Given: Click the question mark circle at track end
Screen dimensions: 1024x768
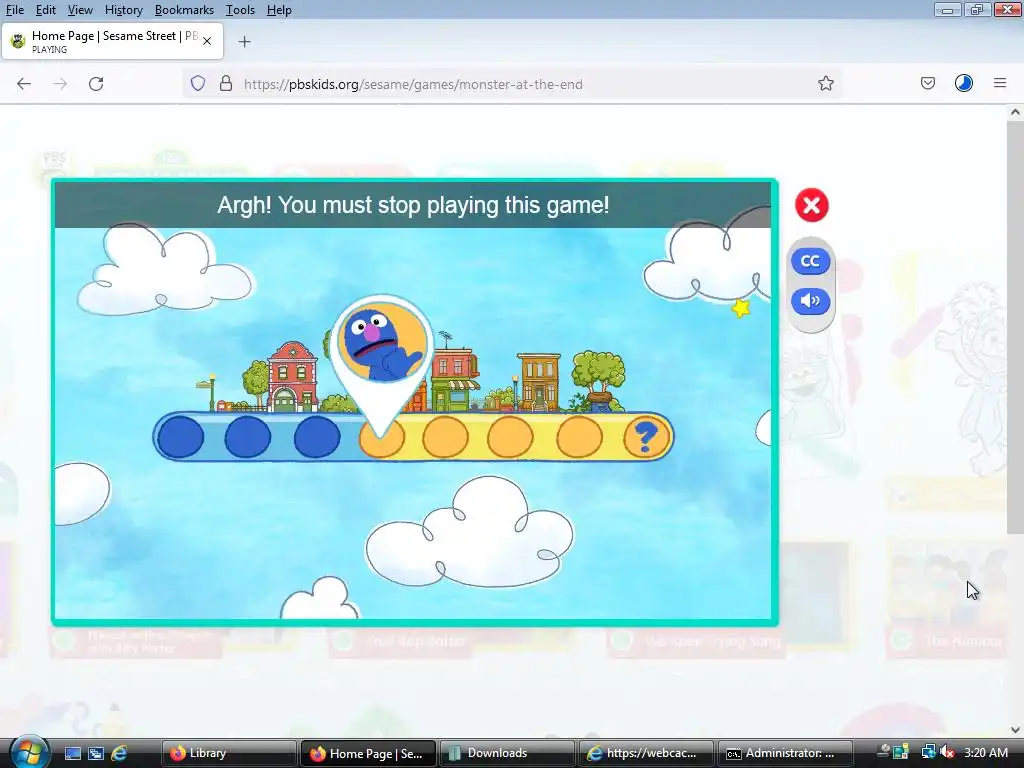Looking at the screenshot, I should [645, 437].
